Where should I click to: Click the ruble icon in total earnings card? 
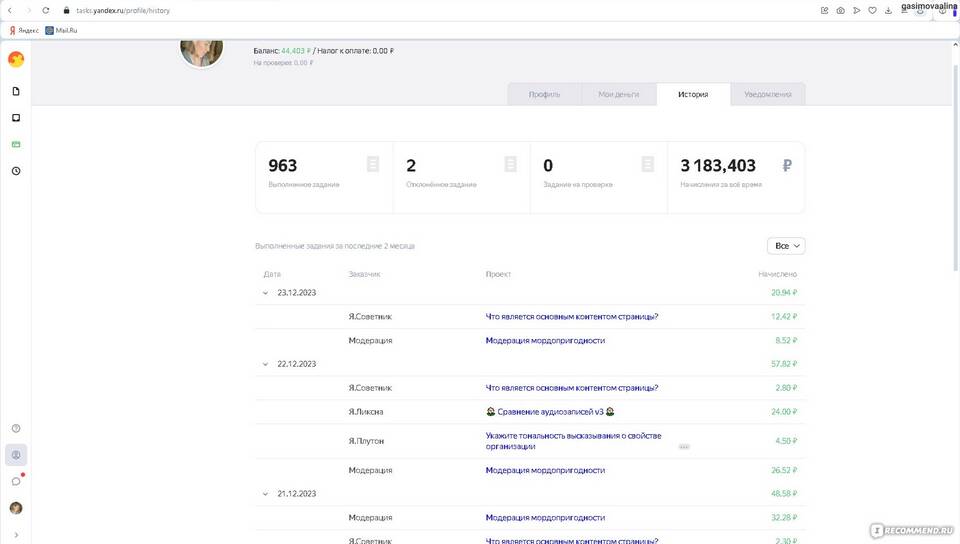pos(787,165)
